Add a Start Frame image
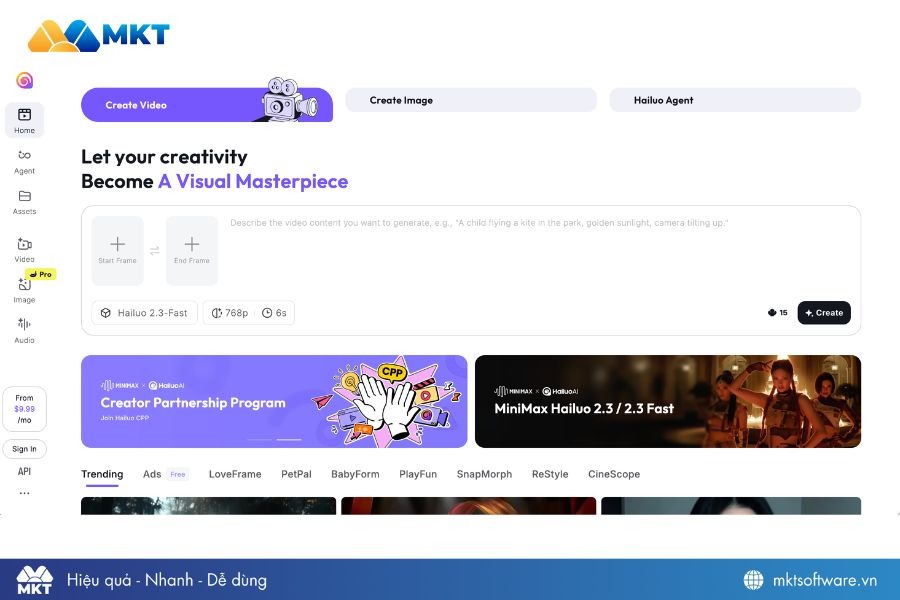Screen dimensions: 900x600 [118, 250]
